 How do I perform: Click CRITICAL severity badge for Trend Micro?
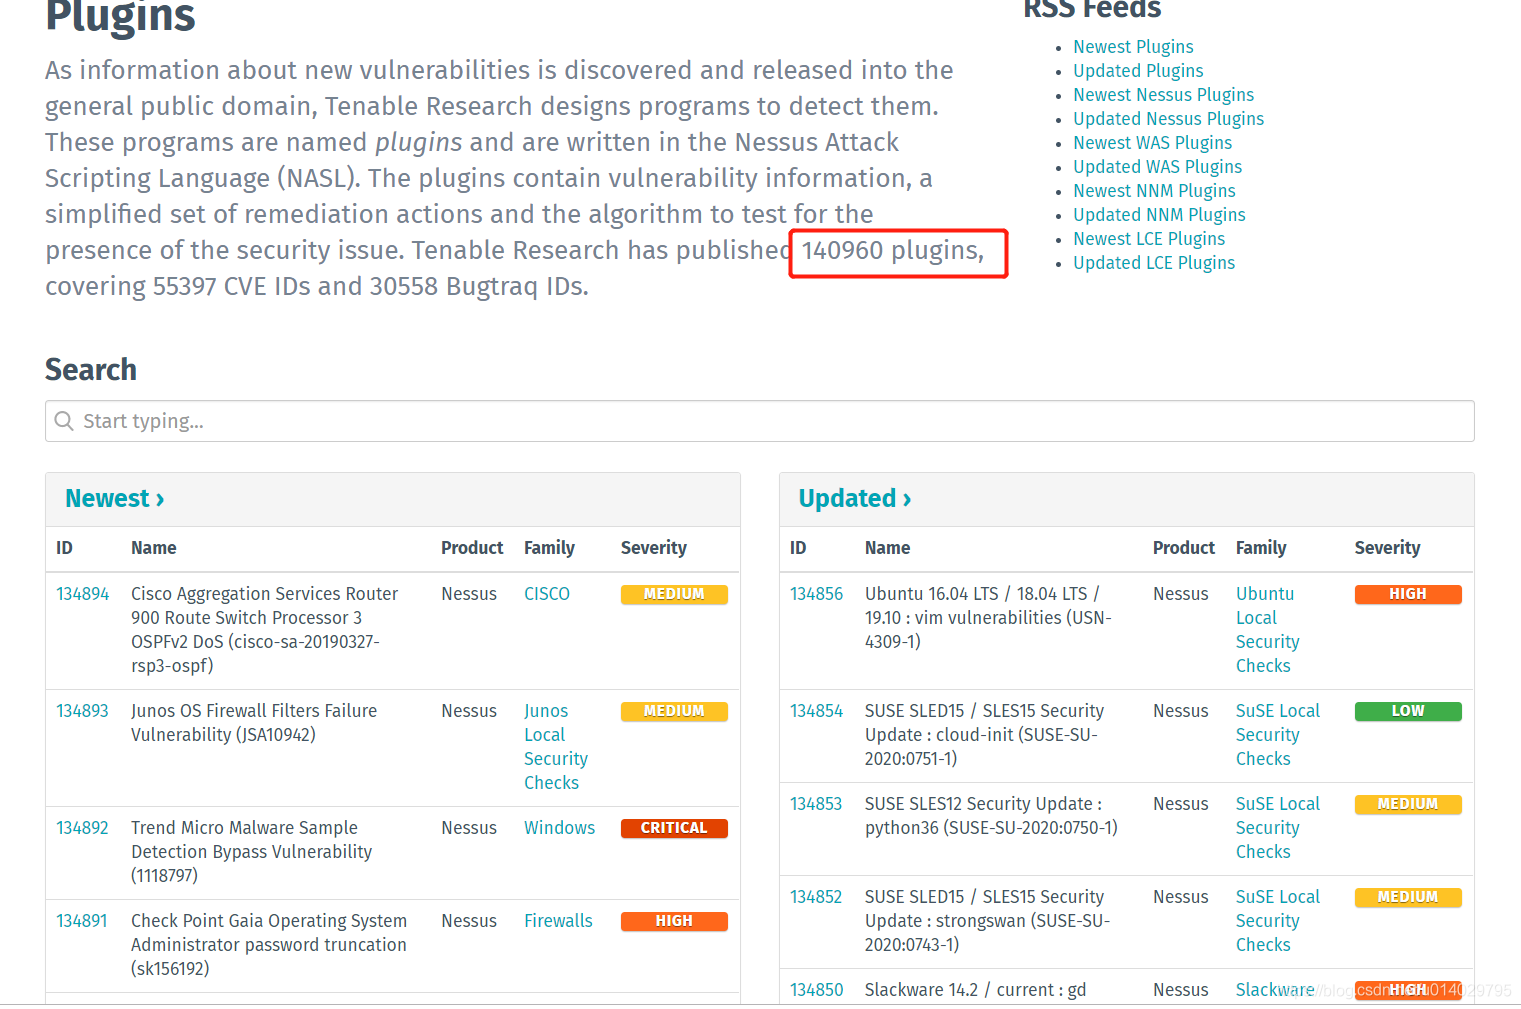coord(674,828)
